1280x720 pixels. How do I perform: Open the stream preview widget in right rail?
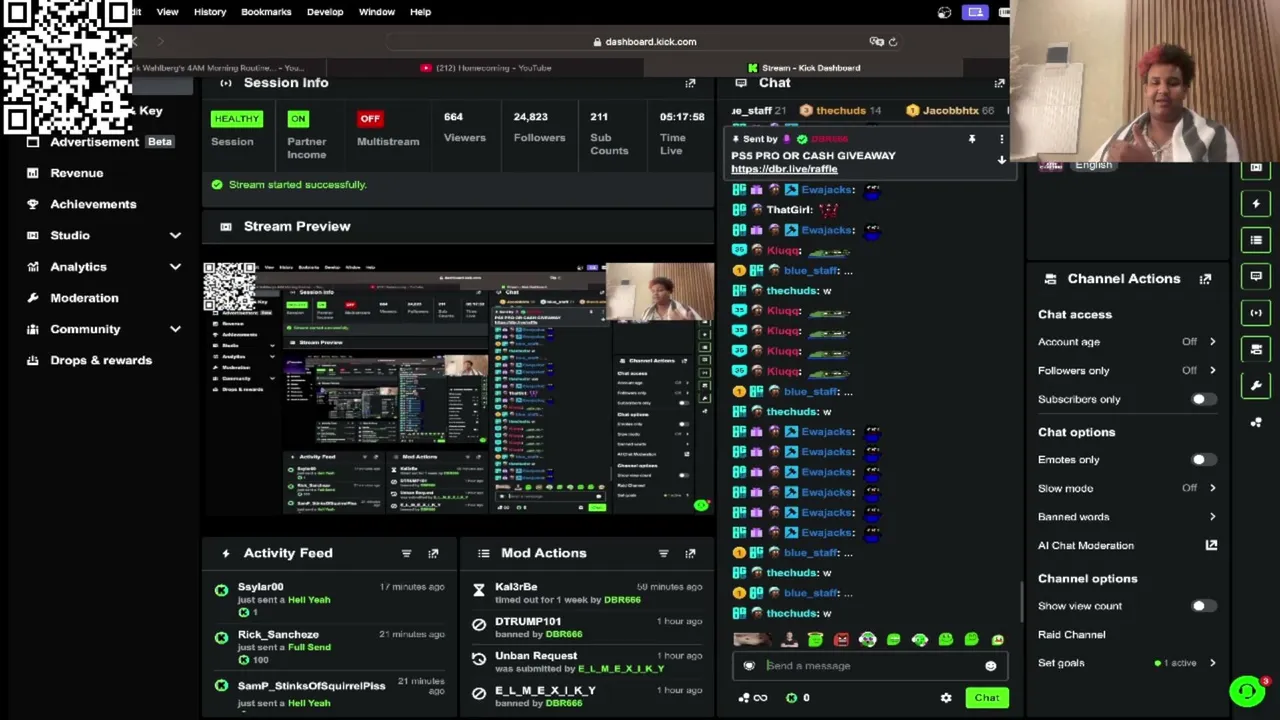(x=1256, y=168)
